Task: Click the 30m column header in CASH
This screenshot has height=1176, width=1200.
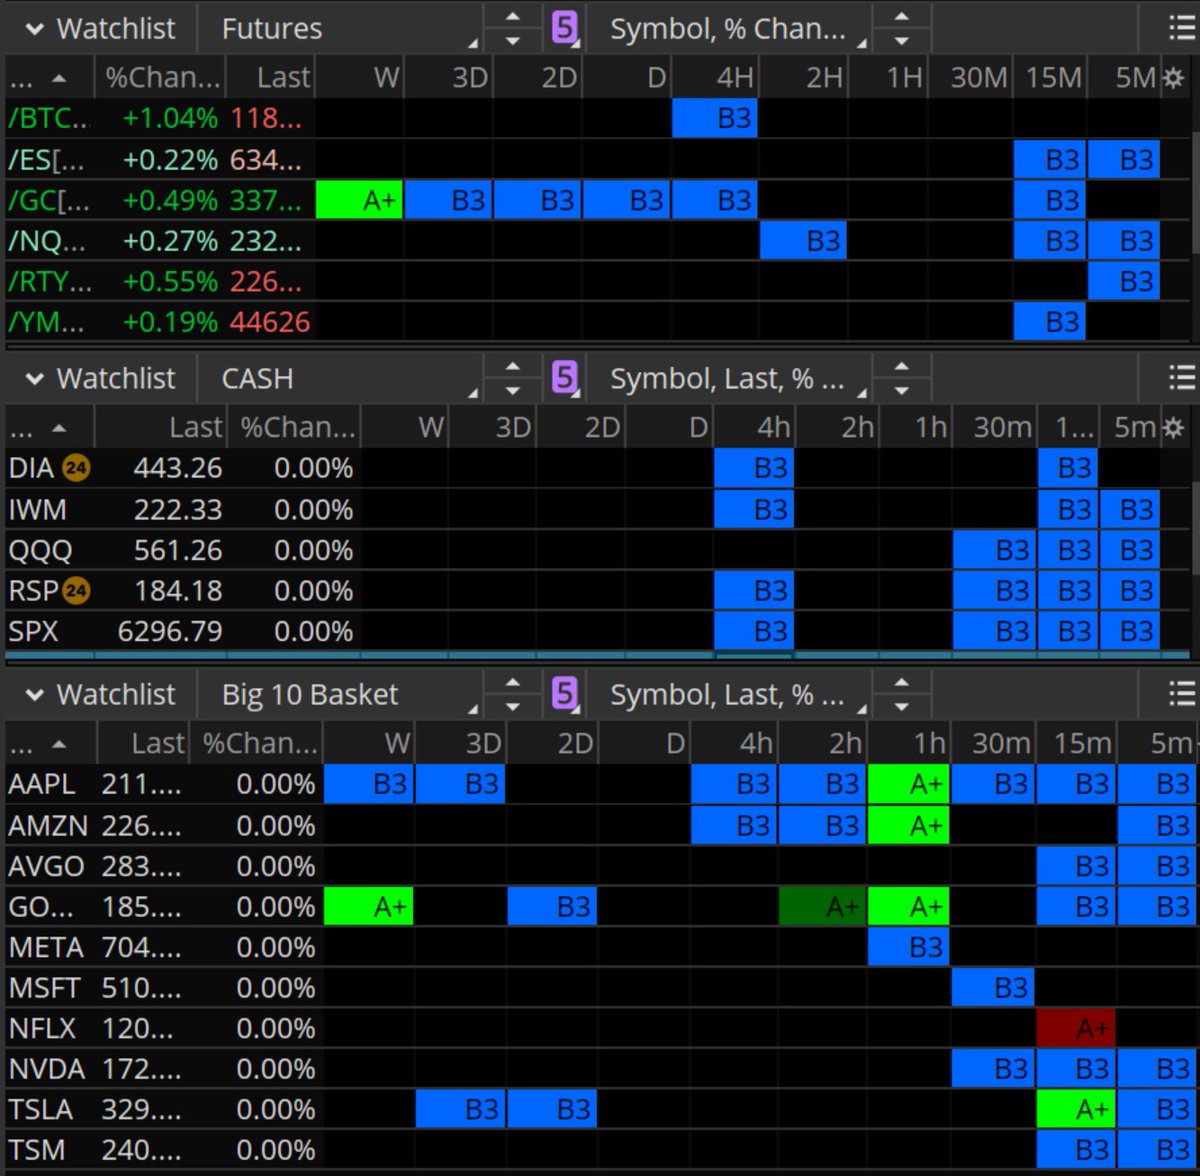Action: pos(995,428)
